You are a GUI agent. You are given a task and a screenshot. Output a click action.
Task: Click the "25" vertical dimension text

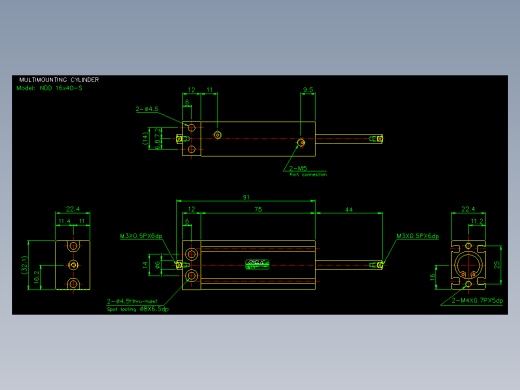pos(497,265)
